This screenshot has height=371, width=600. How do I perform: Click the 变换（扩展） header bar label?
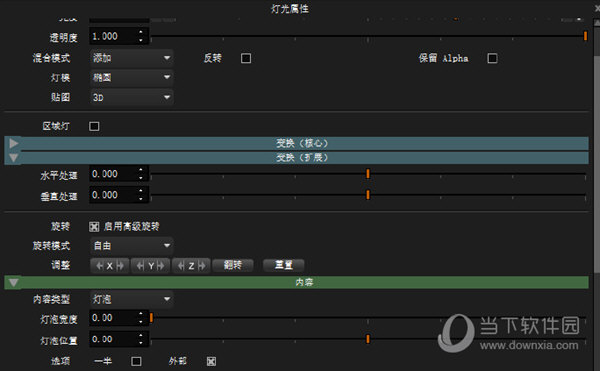[302, 158]
